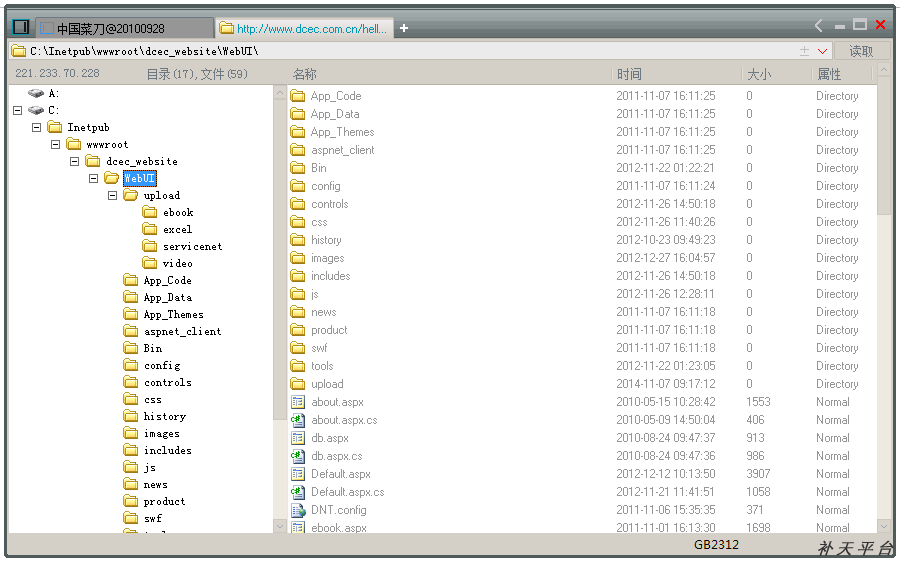Collapse the wwwroot tree node

(x=56, y=144)
